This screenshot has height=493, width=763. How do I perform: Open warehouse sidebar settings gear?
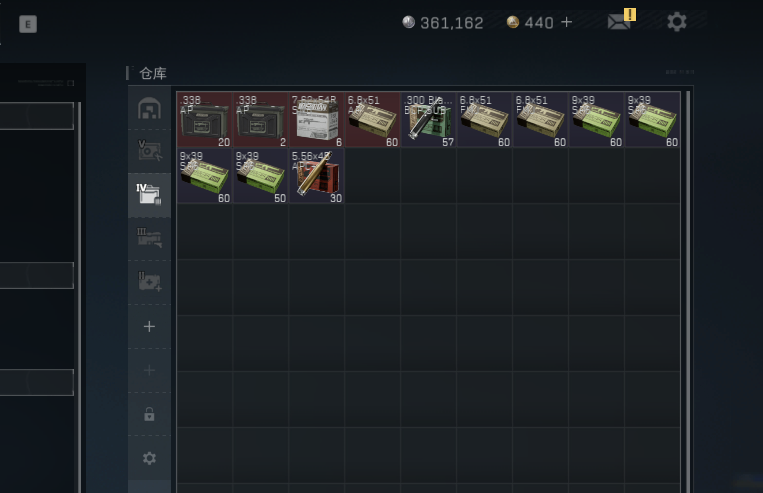(149, 458)
